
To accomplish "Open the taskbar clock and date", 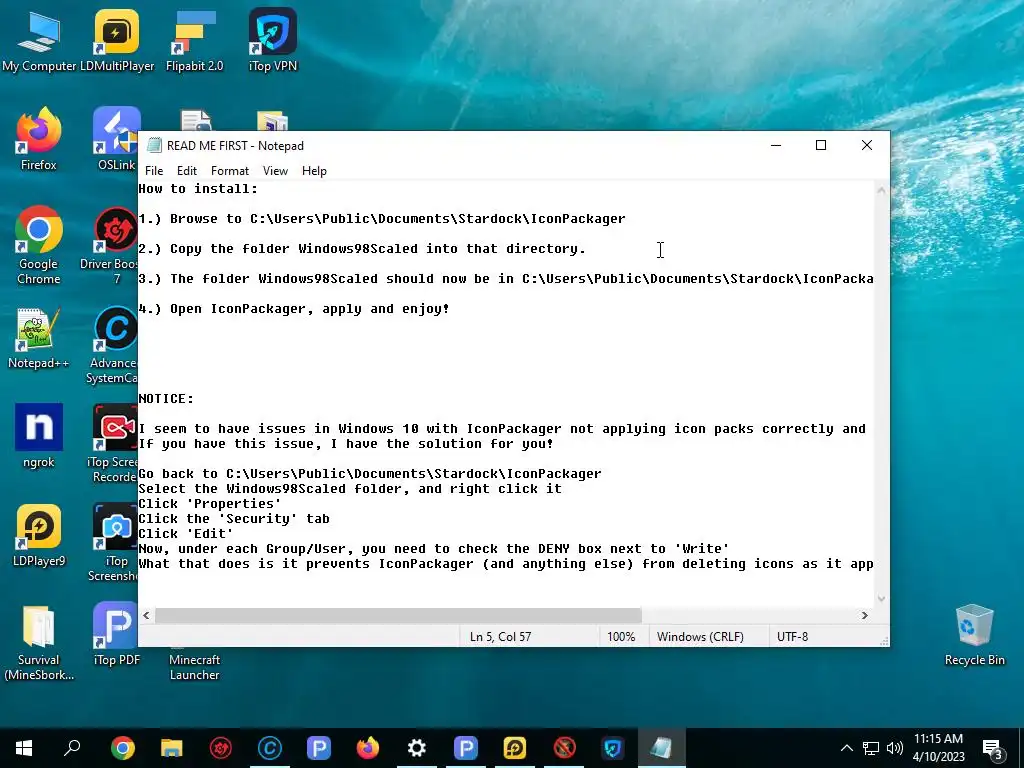I will 938,748.
